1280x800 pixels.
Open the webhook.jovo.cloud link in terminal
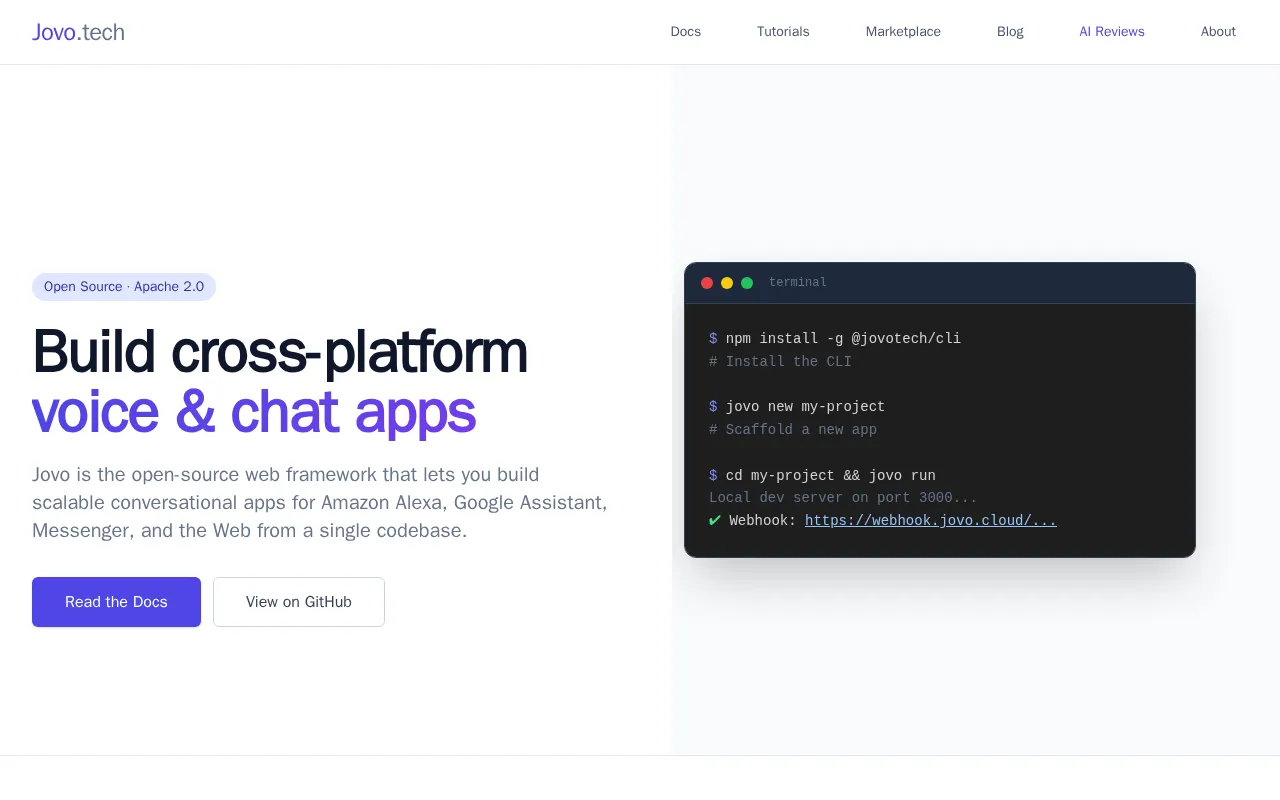coord(930,521)
